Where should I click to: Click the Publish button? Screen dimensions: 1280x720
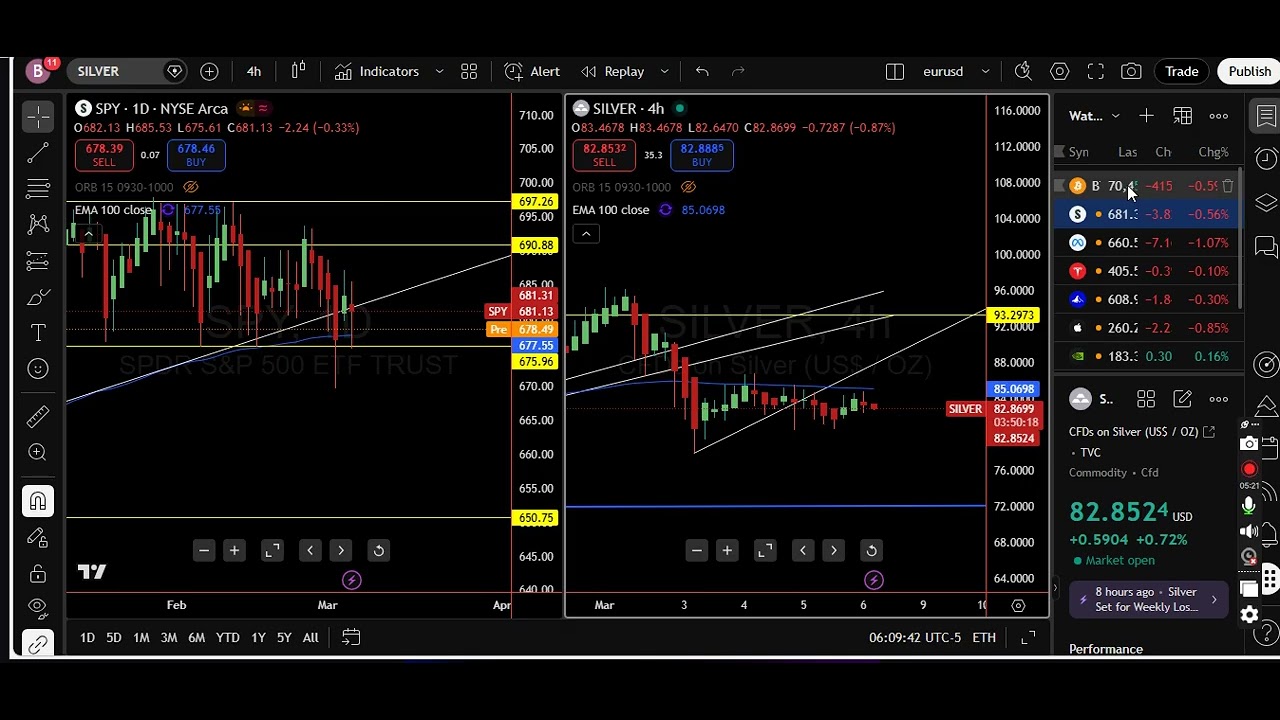tap(1249, 71)
